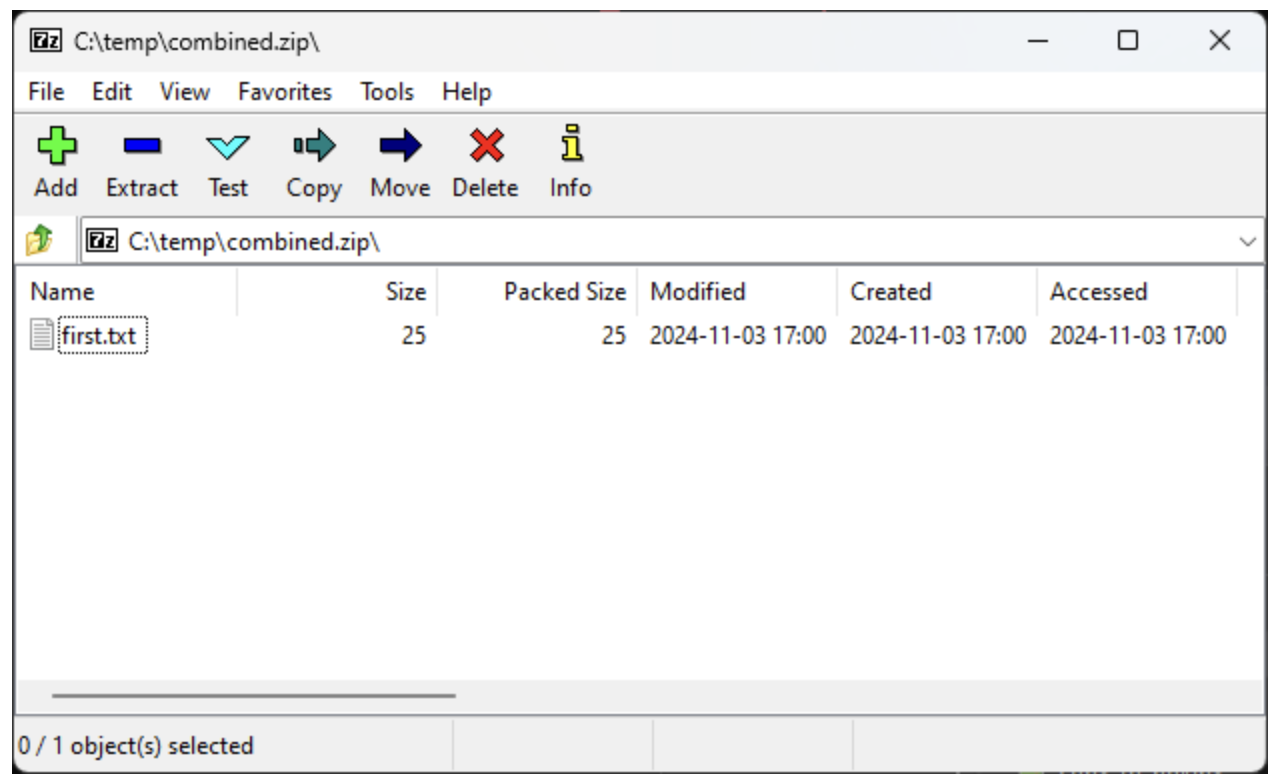Open the Help menu
1278x784 pixels.
pos(467,92)
